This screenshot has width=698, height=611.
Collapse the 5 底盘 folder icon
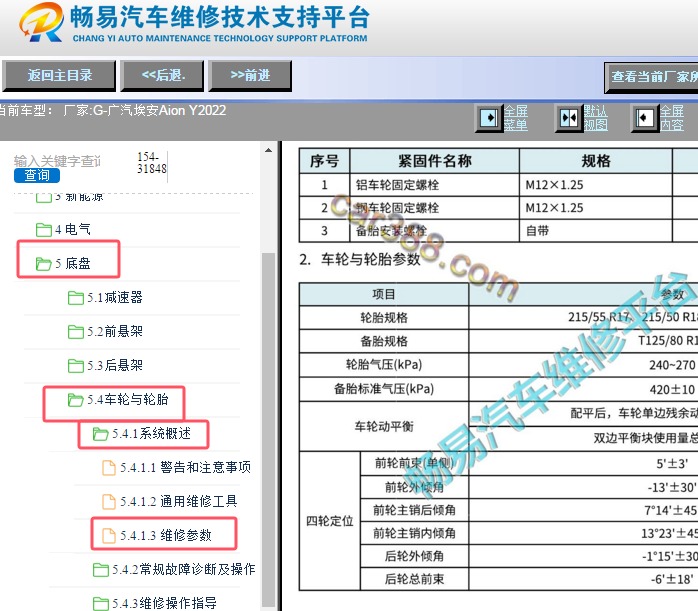click(44, 263)
